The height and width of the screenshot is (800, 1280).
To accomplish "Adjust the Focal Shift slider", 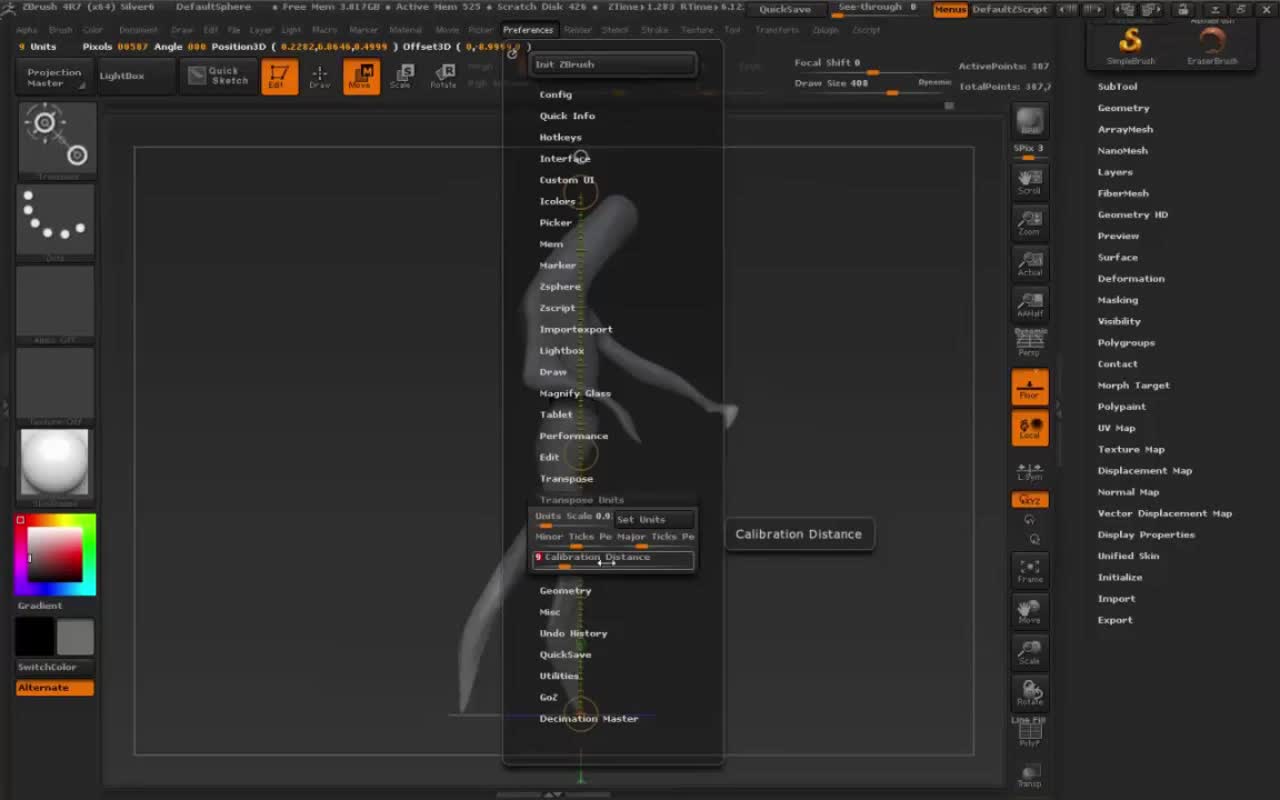I will pos(871,66).
